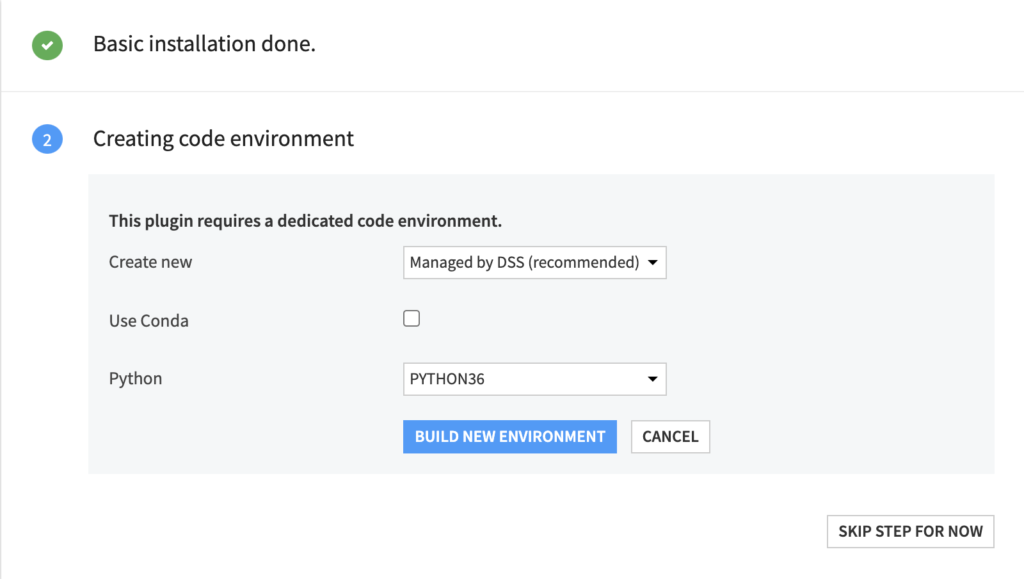Click the BUILD NEW ENVIRONMENT button
Image resolution: width=1024 pixels, height=579 pixels.
[509, 437]
